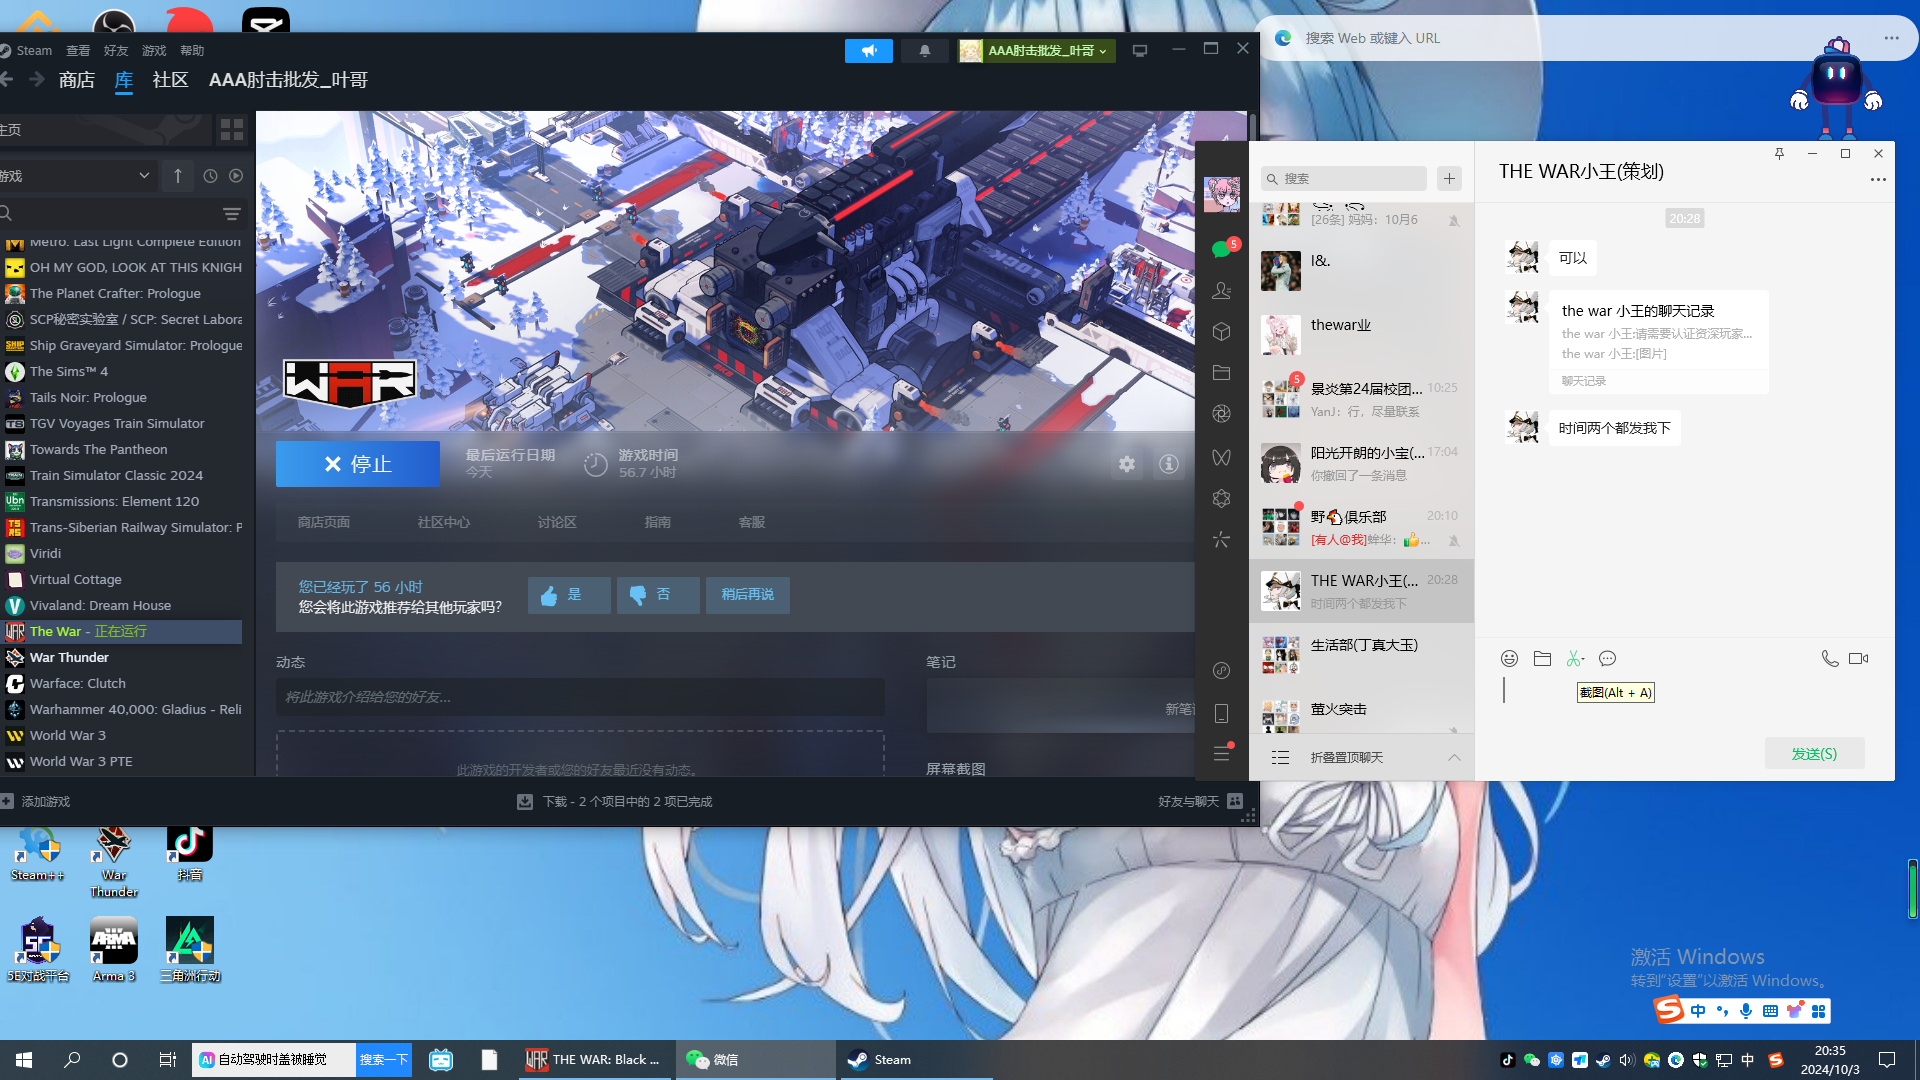
Task: Click Sogou IME voice input microphone
Action: pyautogui.click(x=1746, y=1011)
